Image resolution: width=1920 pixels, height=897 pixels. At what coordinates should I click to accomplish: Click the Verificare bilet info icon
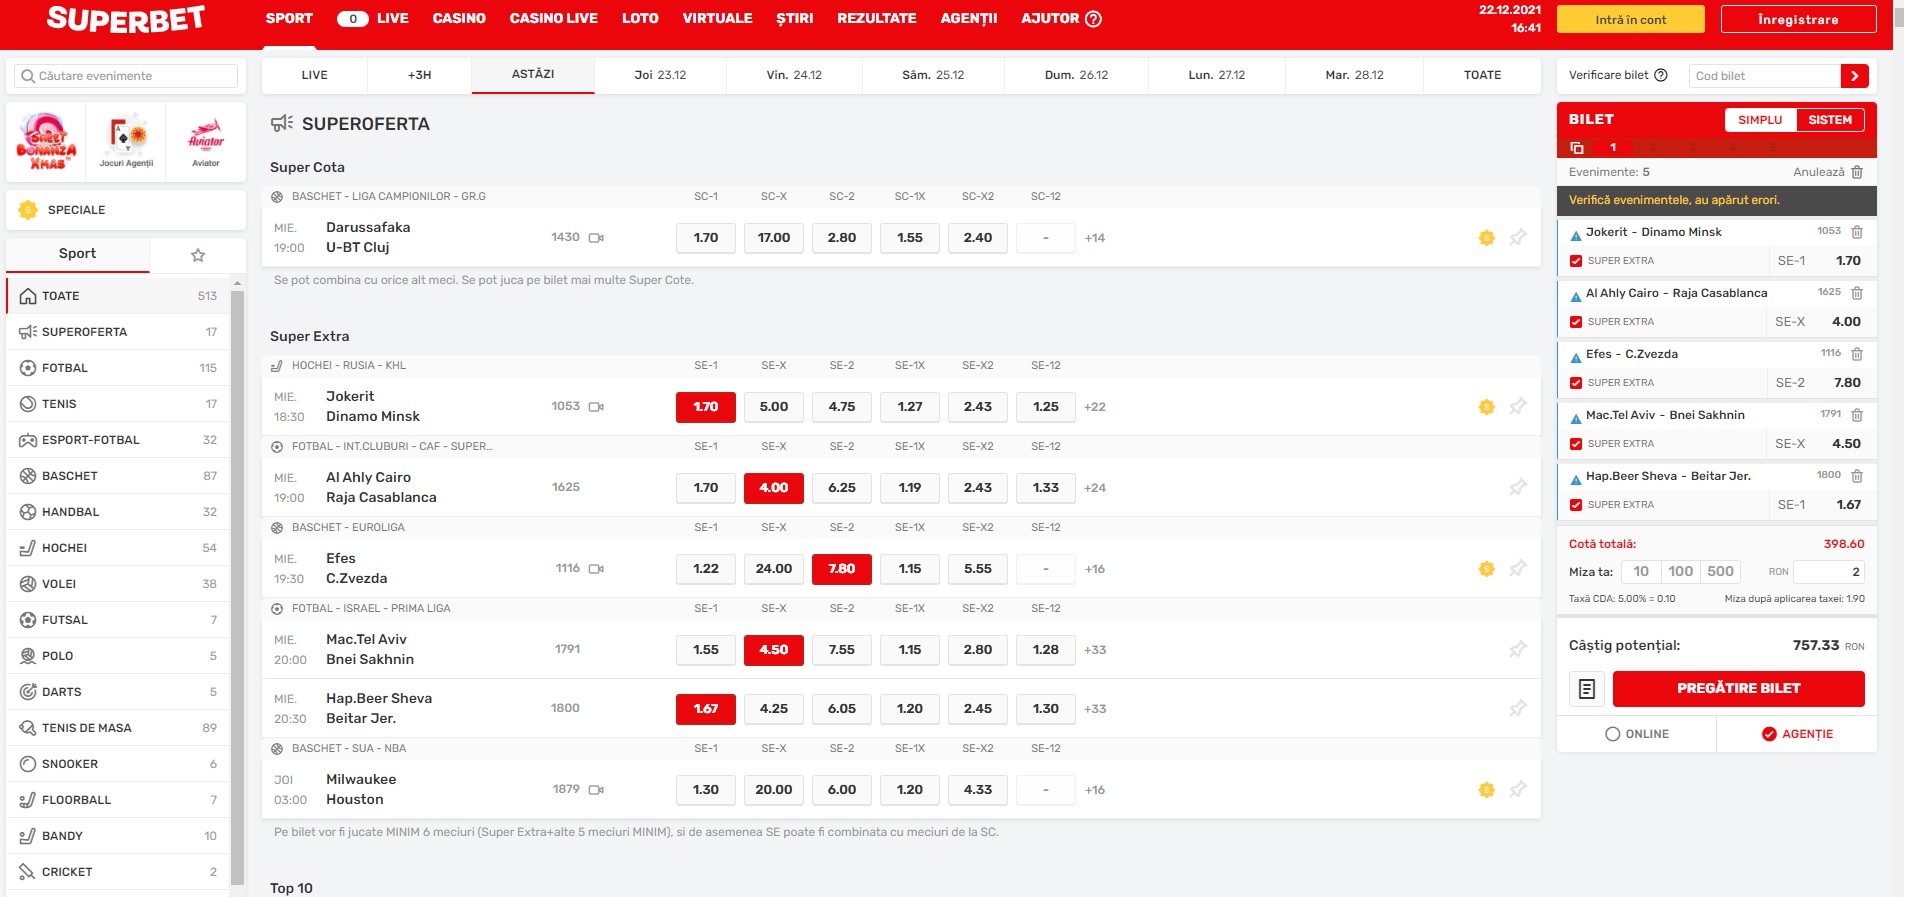pos(1661,75)
